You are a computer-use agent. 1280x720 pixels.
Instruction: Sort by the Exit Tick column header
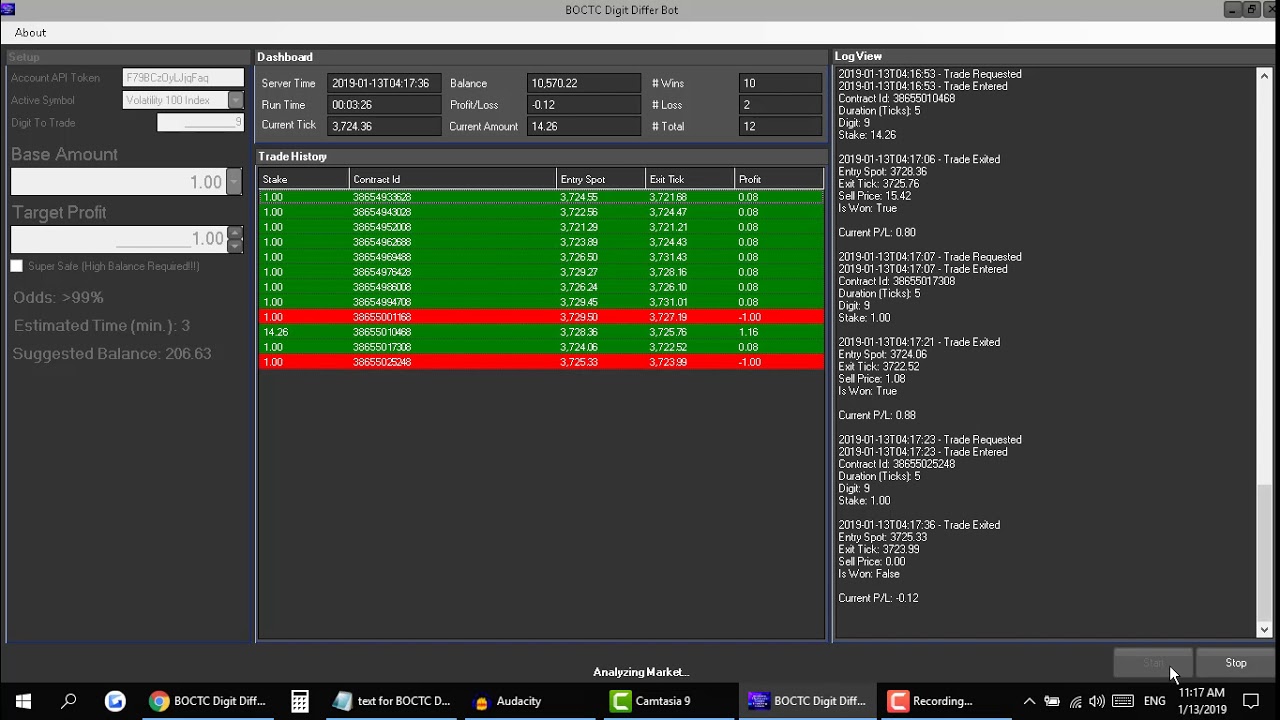pyautogui.click(x=690, y=180)
